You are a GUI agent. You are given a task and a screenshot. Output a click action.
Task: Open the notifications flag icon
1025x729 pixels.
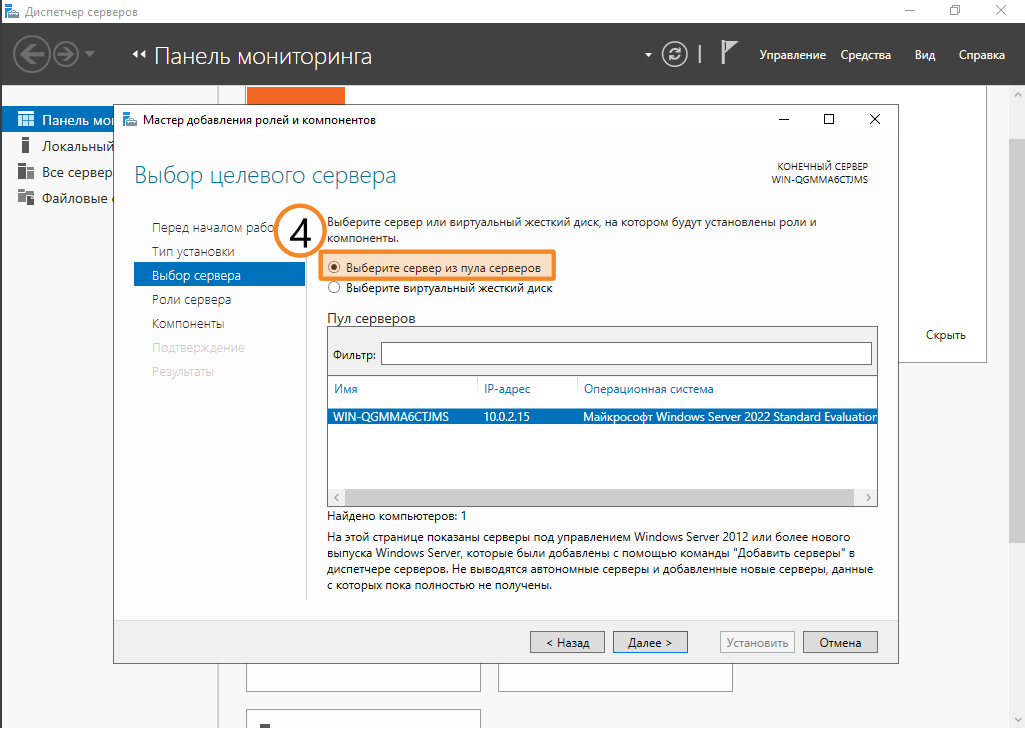tap(729, 53)
